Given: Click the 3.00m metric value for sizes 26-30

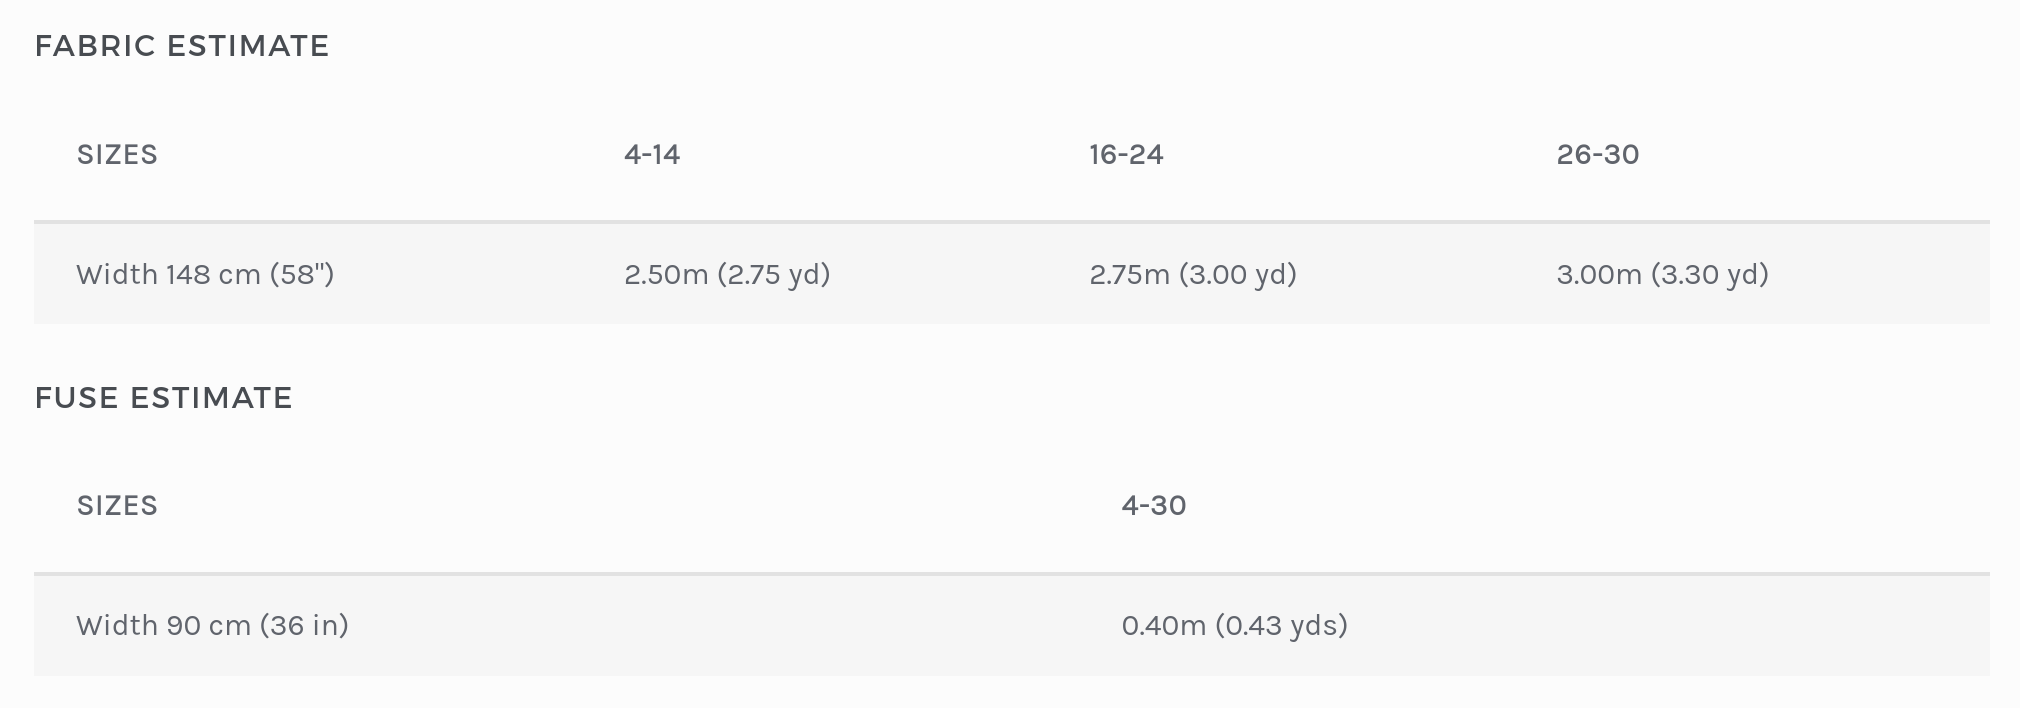Looking at the screenshot, I should click(x=1599, y=275).
